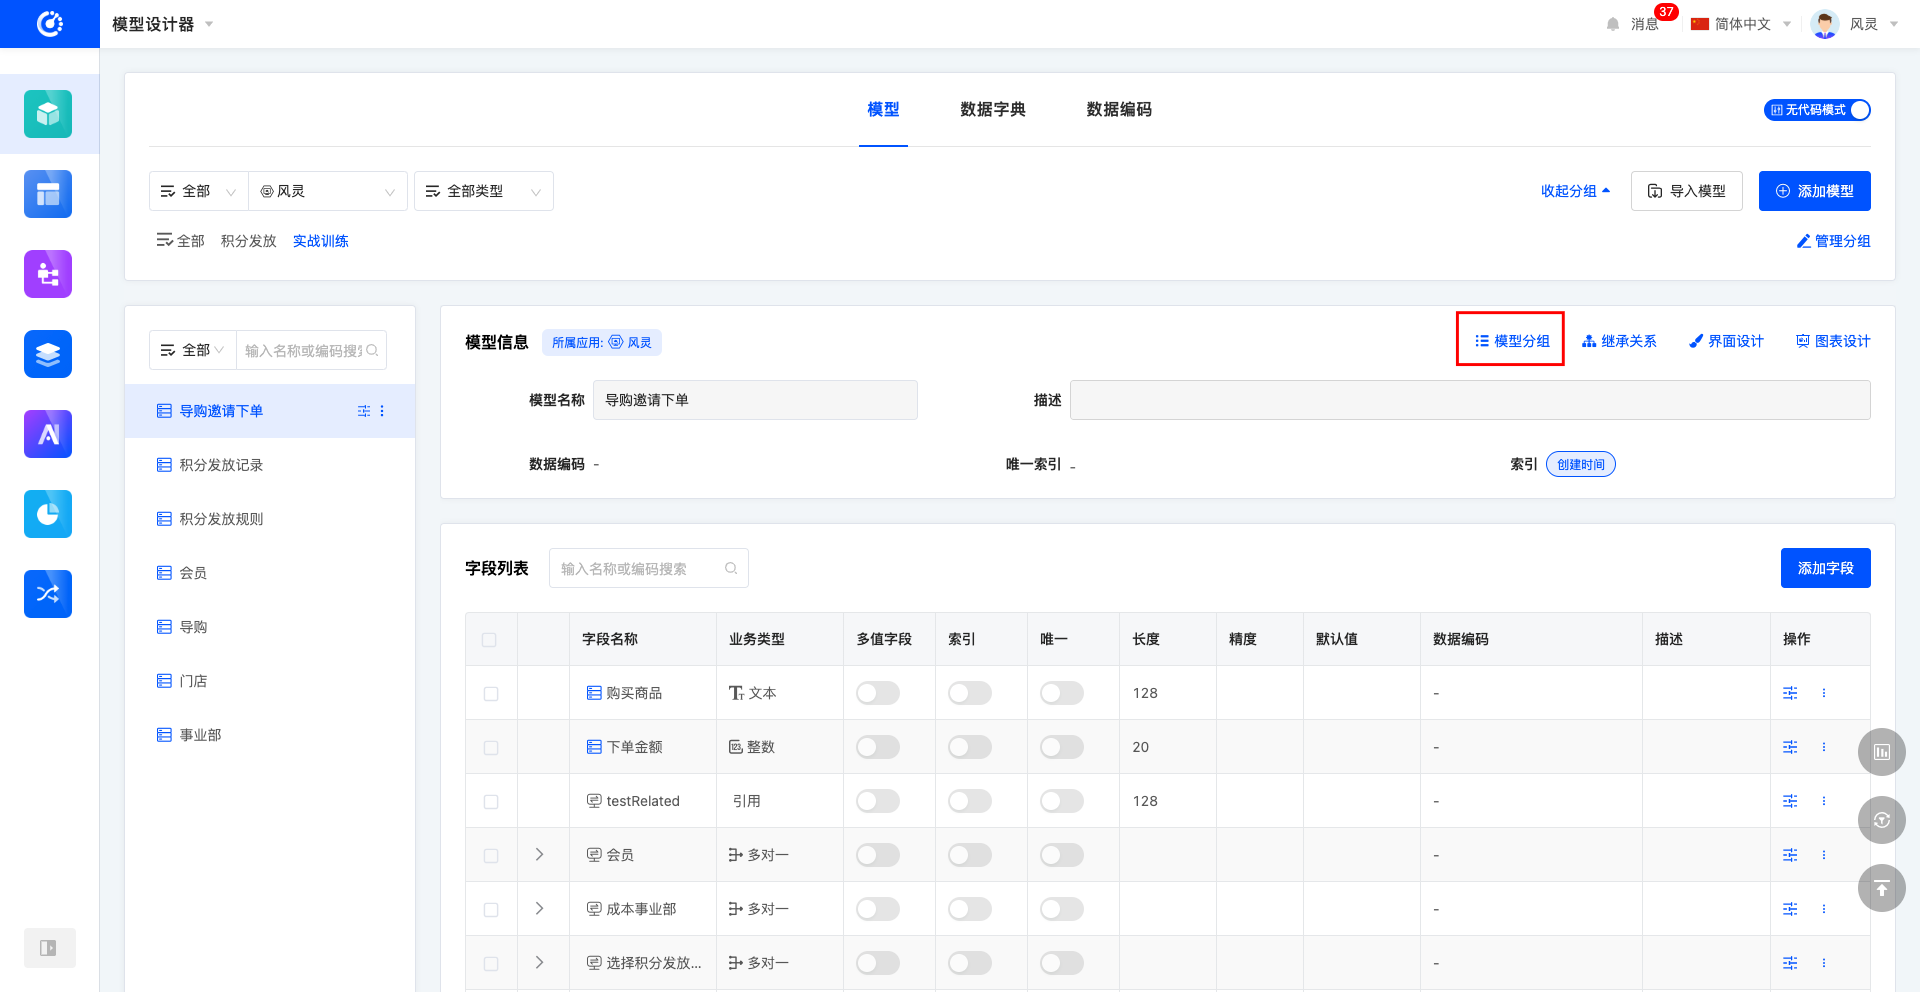Viewport: 1920px width, 992px height.
Task: Click the notification bell icon
Action: [1612, 24]
